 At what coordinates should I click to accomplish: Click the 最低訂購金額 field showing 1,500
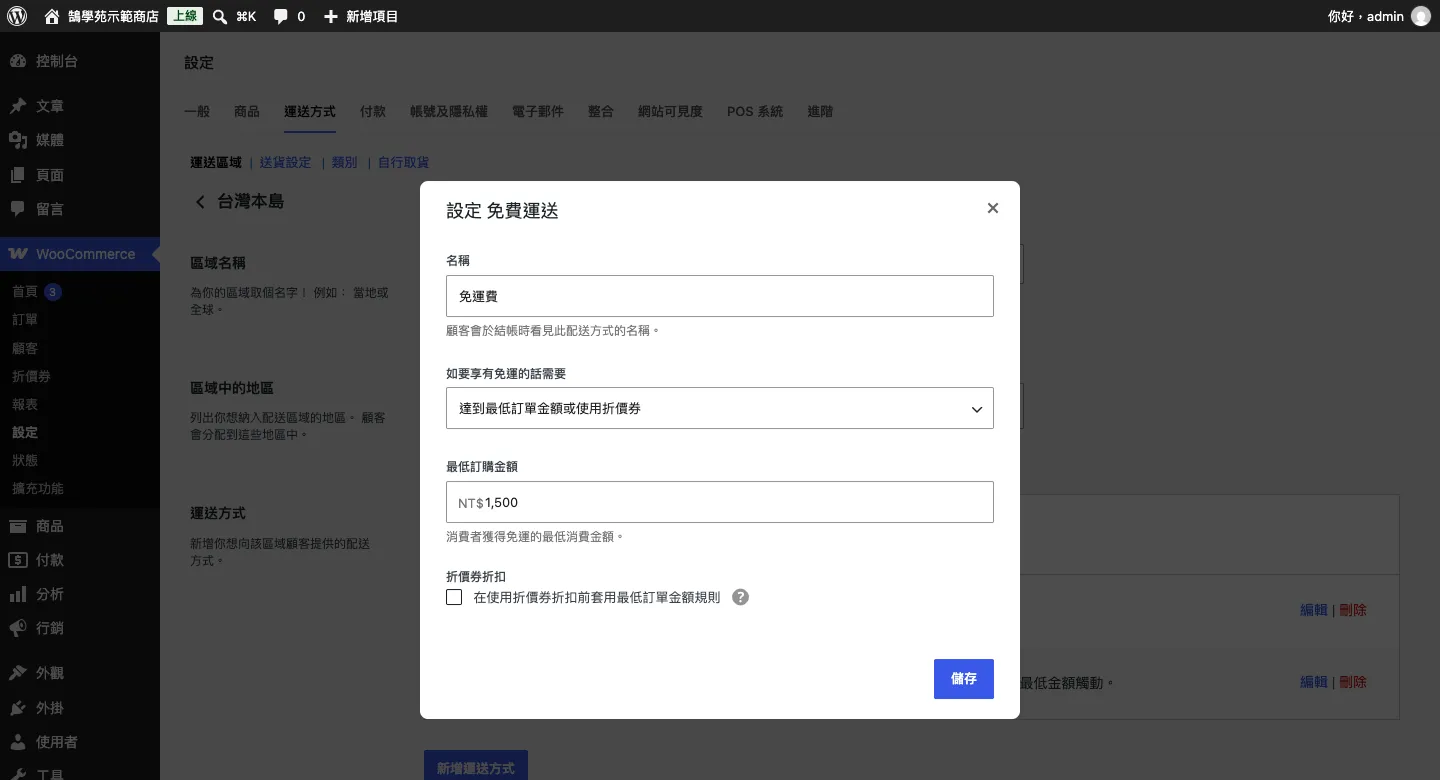(720, 502)
